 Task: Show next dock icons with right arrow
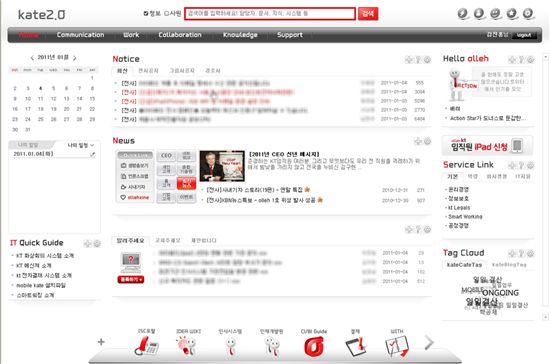coord(429,342)
